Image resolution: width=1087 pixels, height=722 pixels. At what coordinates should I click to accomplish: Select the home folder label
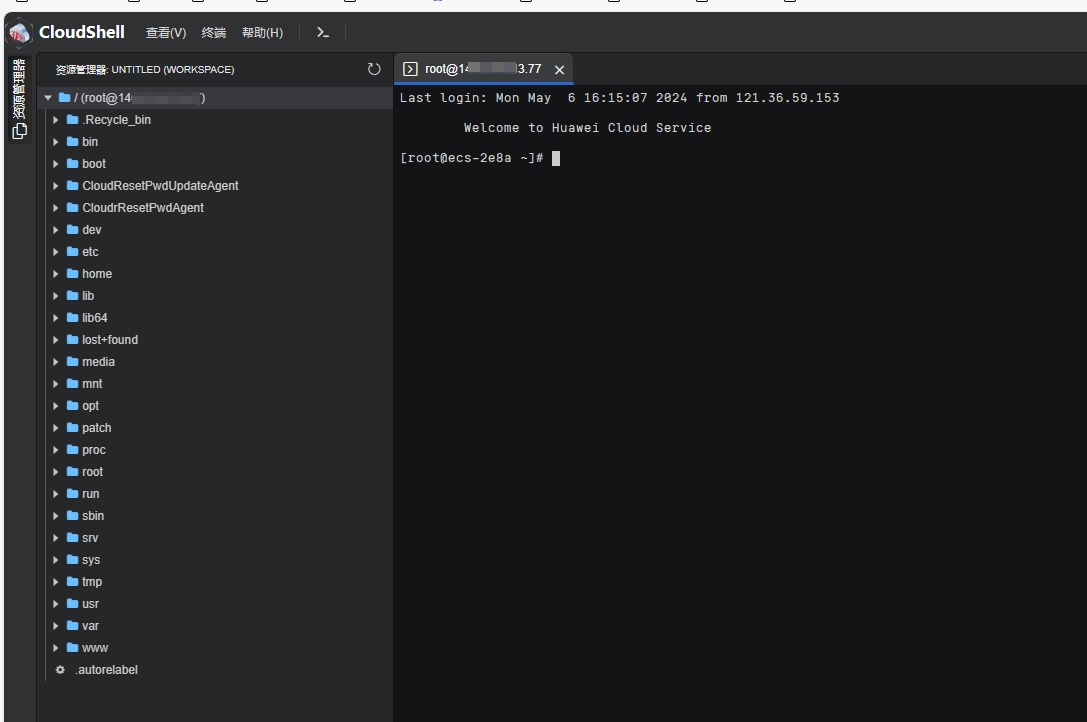tap(97, 274)
